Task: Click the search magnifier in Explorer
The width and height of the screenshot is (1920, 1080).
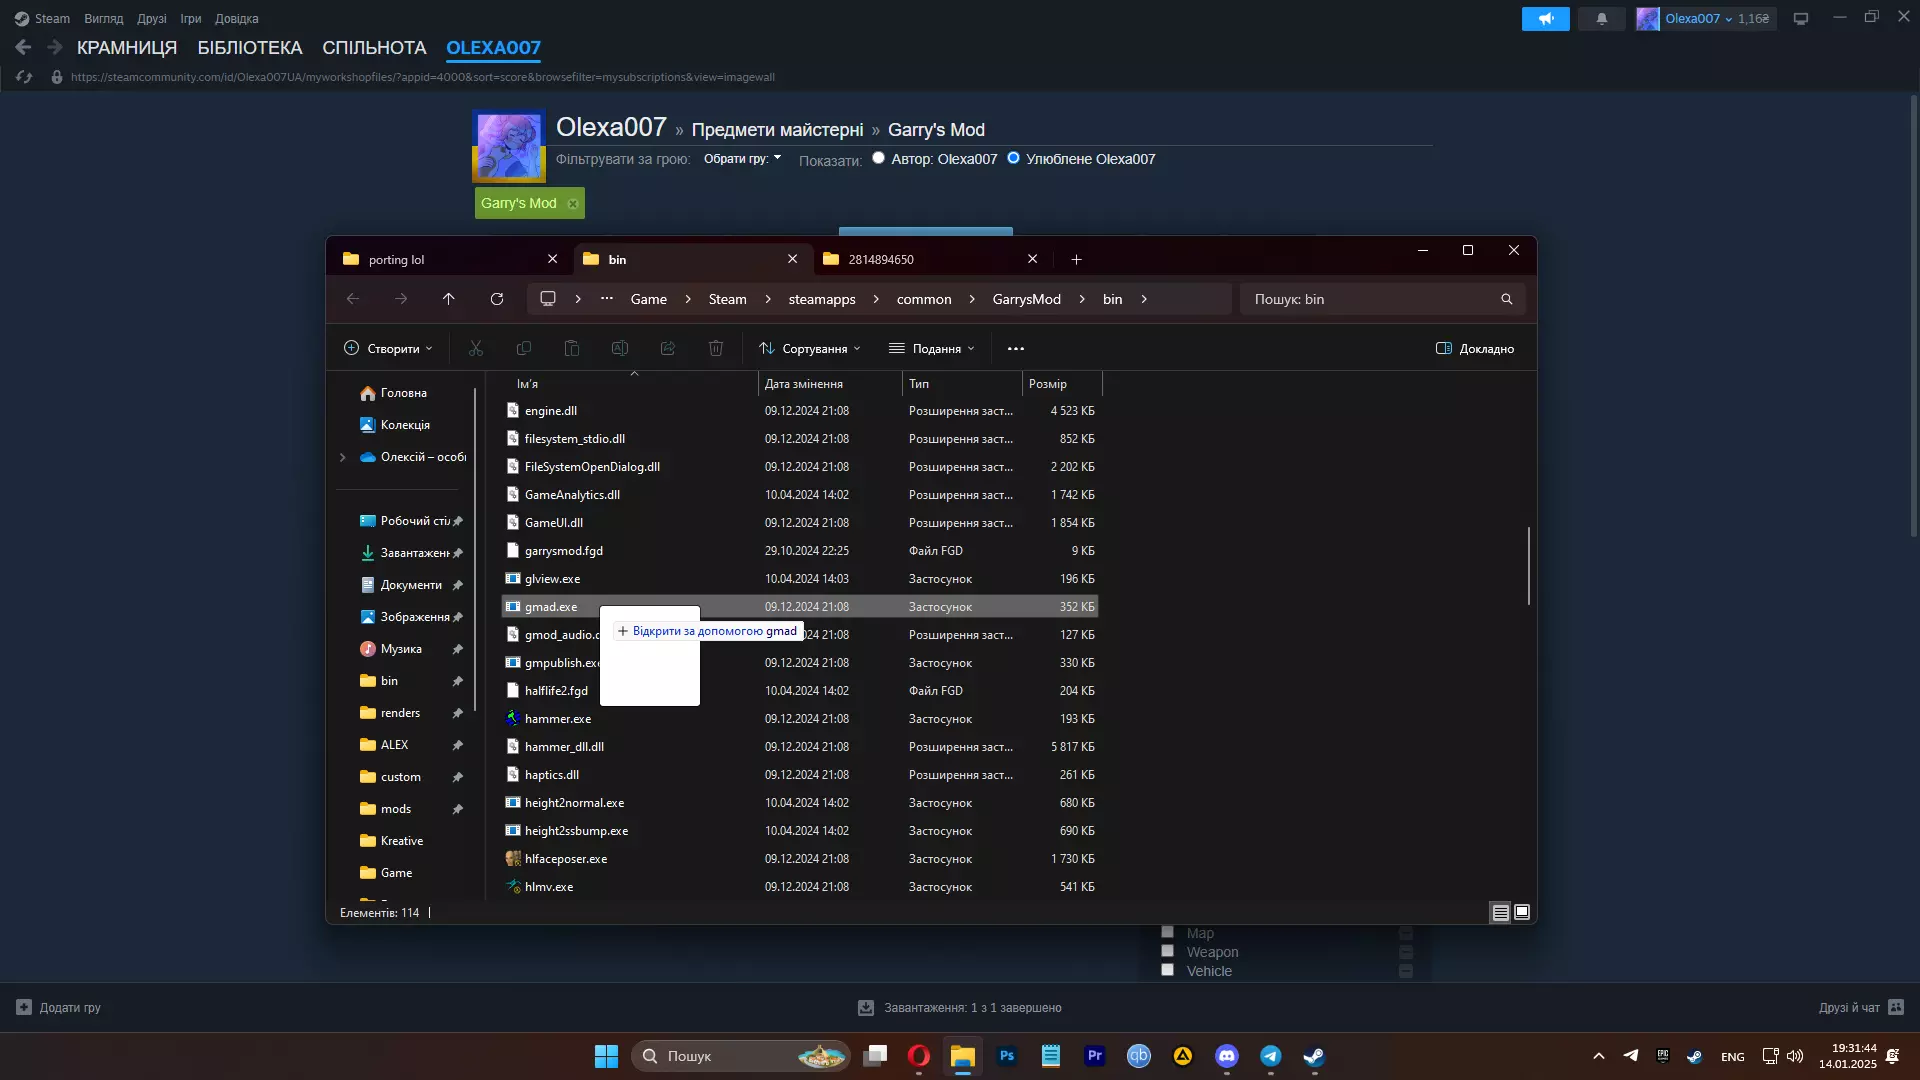Action: click(1507, 299)
